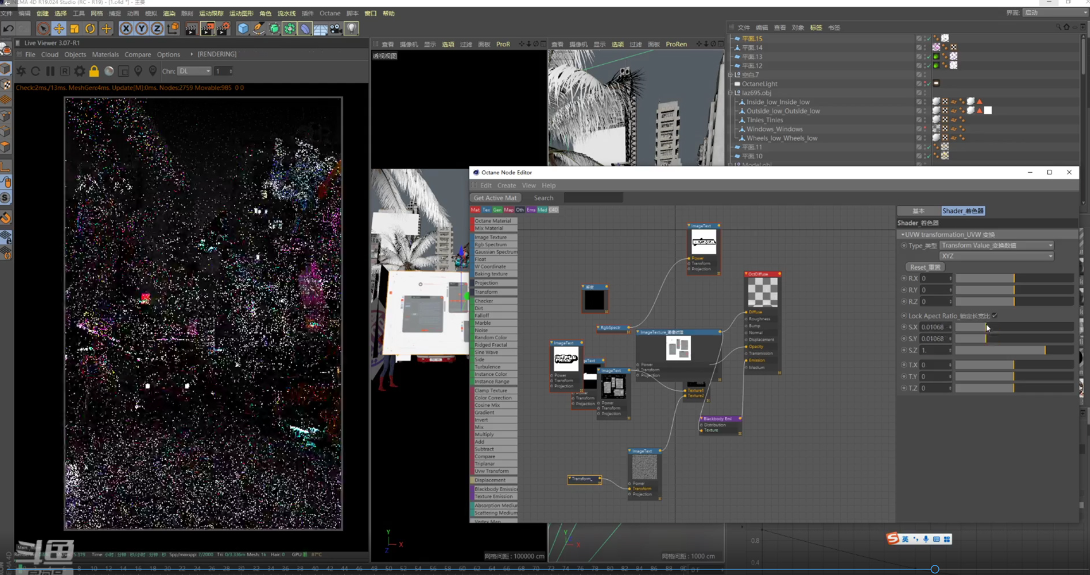Viewport: 1090px width, 575px height.
Task: Open Live Viewer Cloud menu
Action: 50,54
